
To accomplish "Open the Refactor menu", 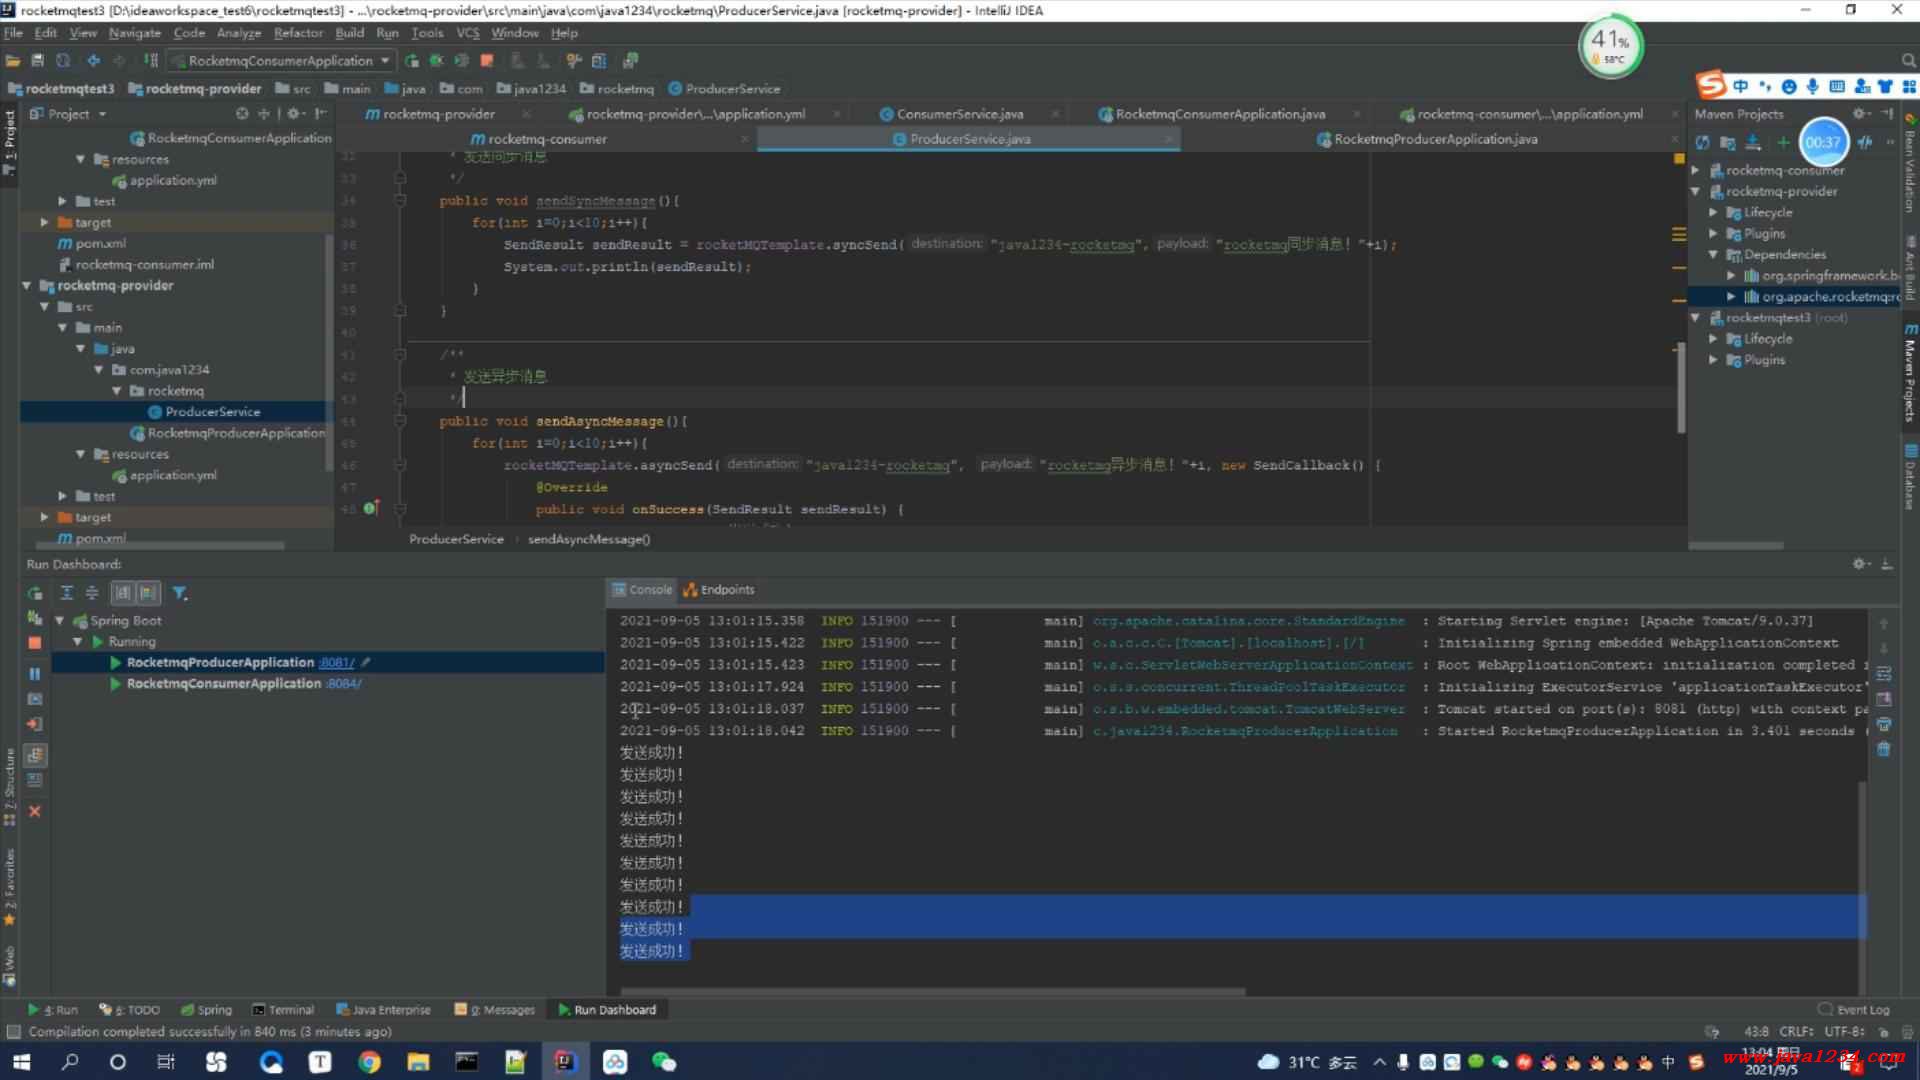I will [298, 33].
